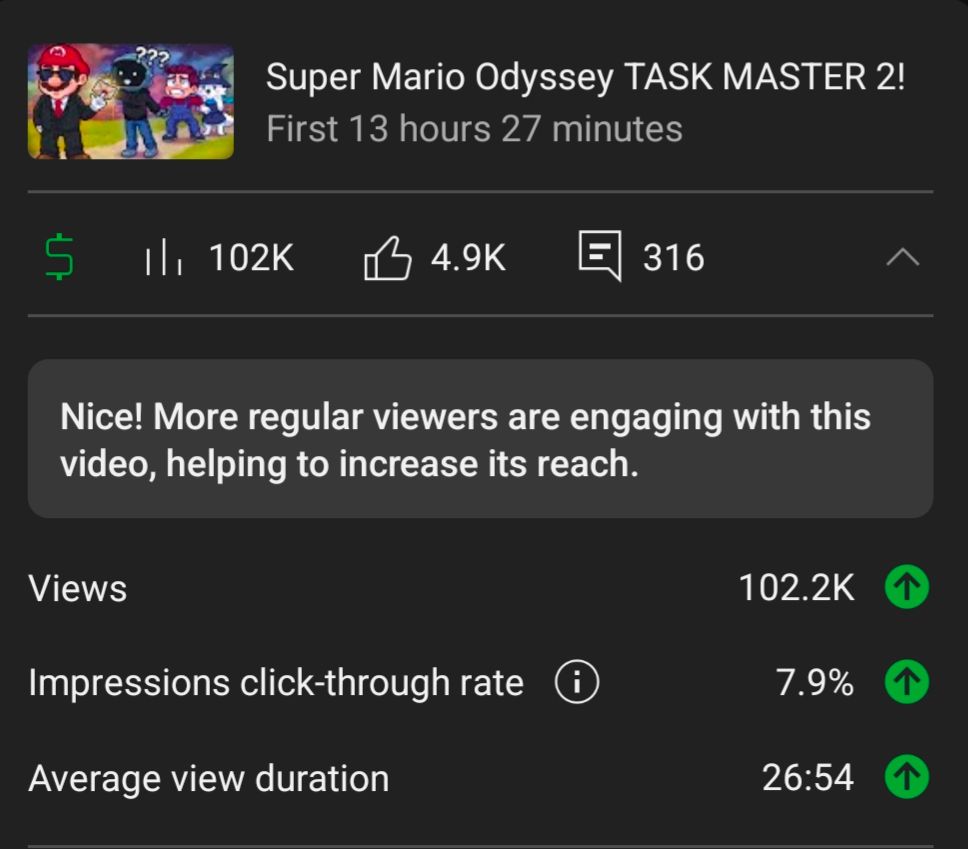Screen dimensions: 968x849
Task: Click the green arrow beside Average view duration
Action: coord(906,777)
